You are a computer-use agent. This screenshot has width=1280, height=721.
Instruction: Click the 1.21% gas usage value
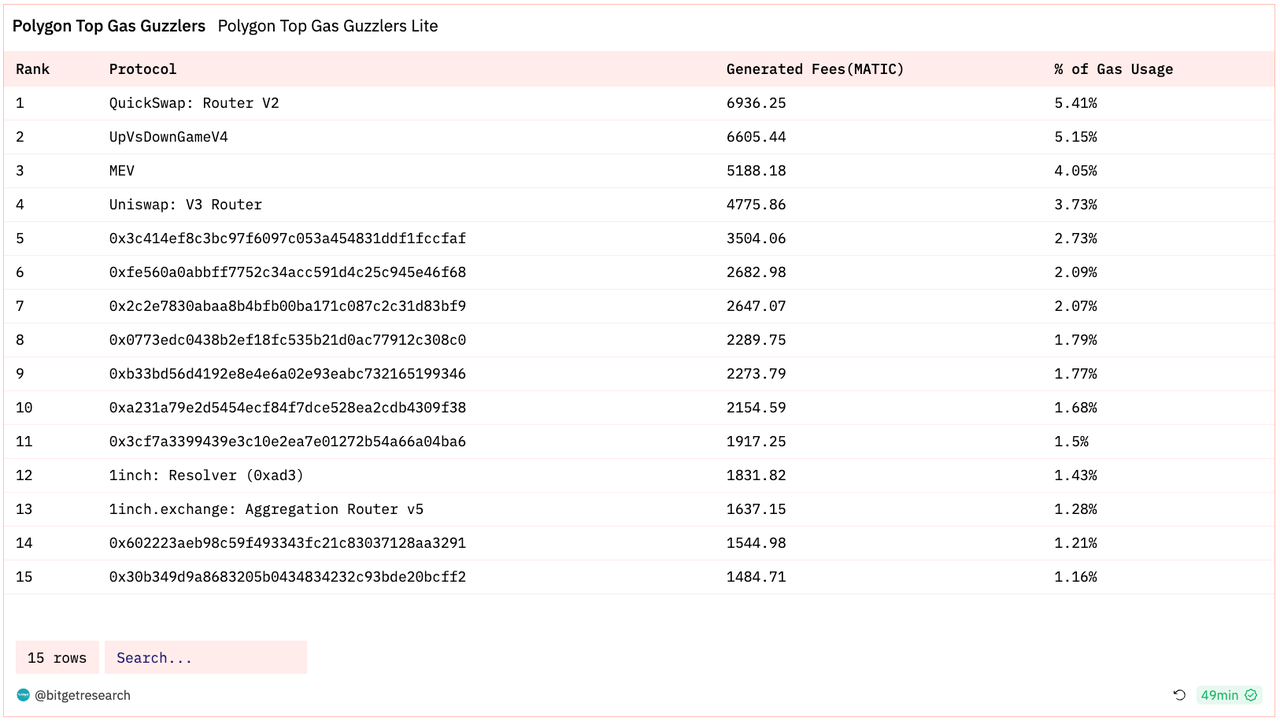pyautogui.click(x=1076, y=544)
